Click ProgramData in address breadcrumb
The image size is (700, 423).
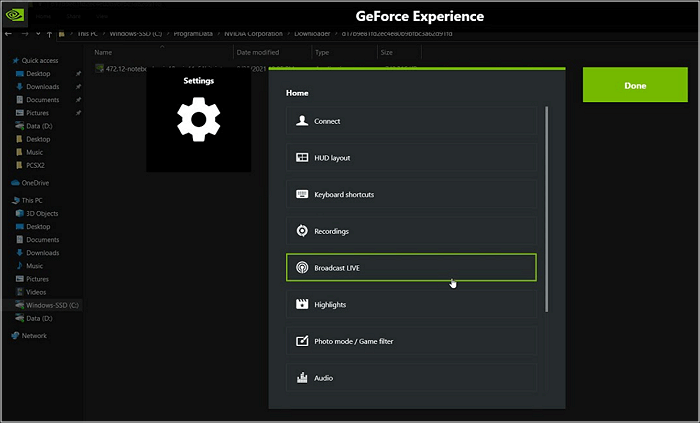(193, 33)
